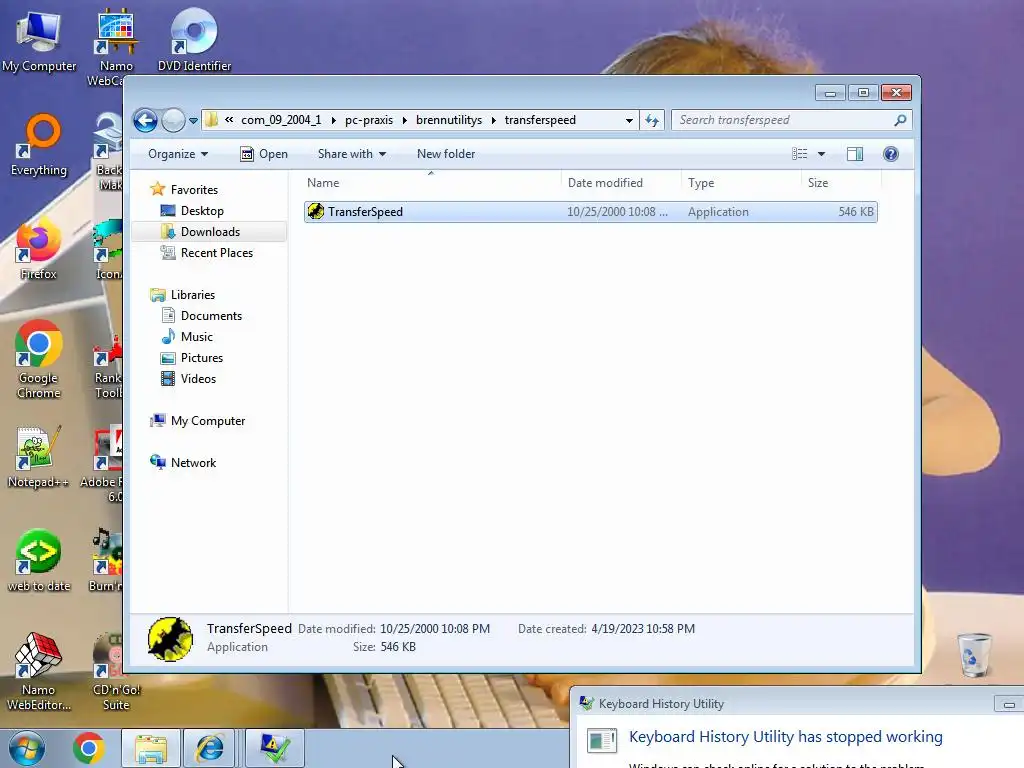Expand arrow after brennutilitys in the breadcrumb
This screenshot has width=1024, height=768.
coord(494,120)
